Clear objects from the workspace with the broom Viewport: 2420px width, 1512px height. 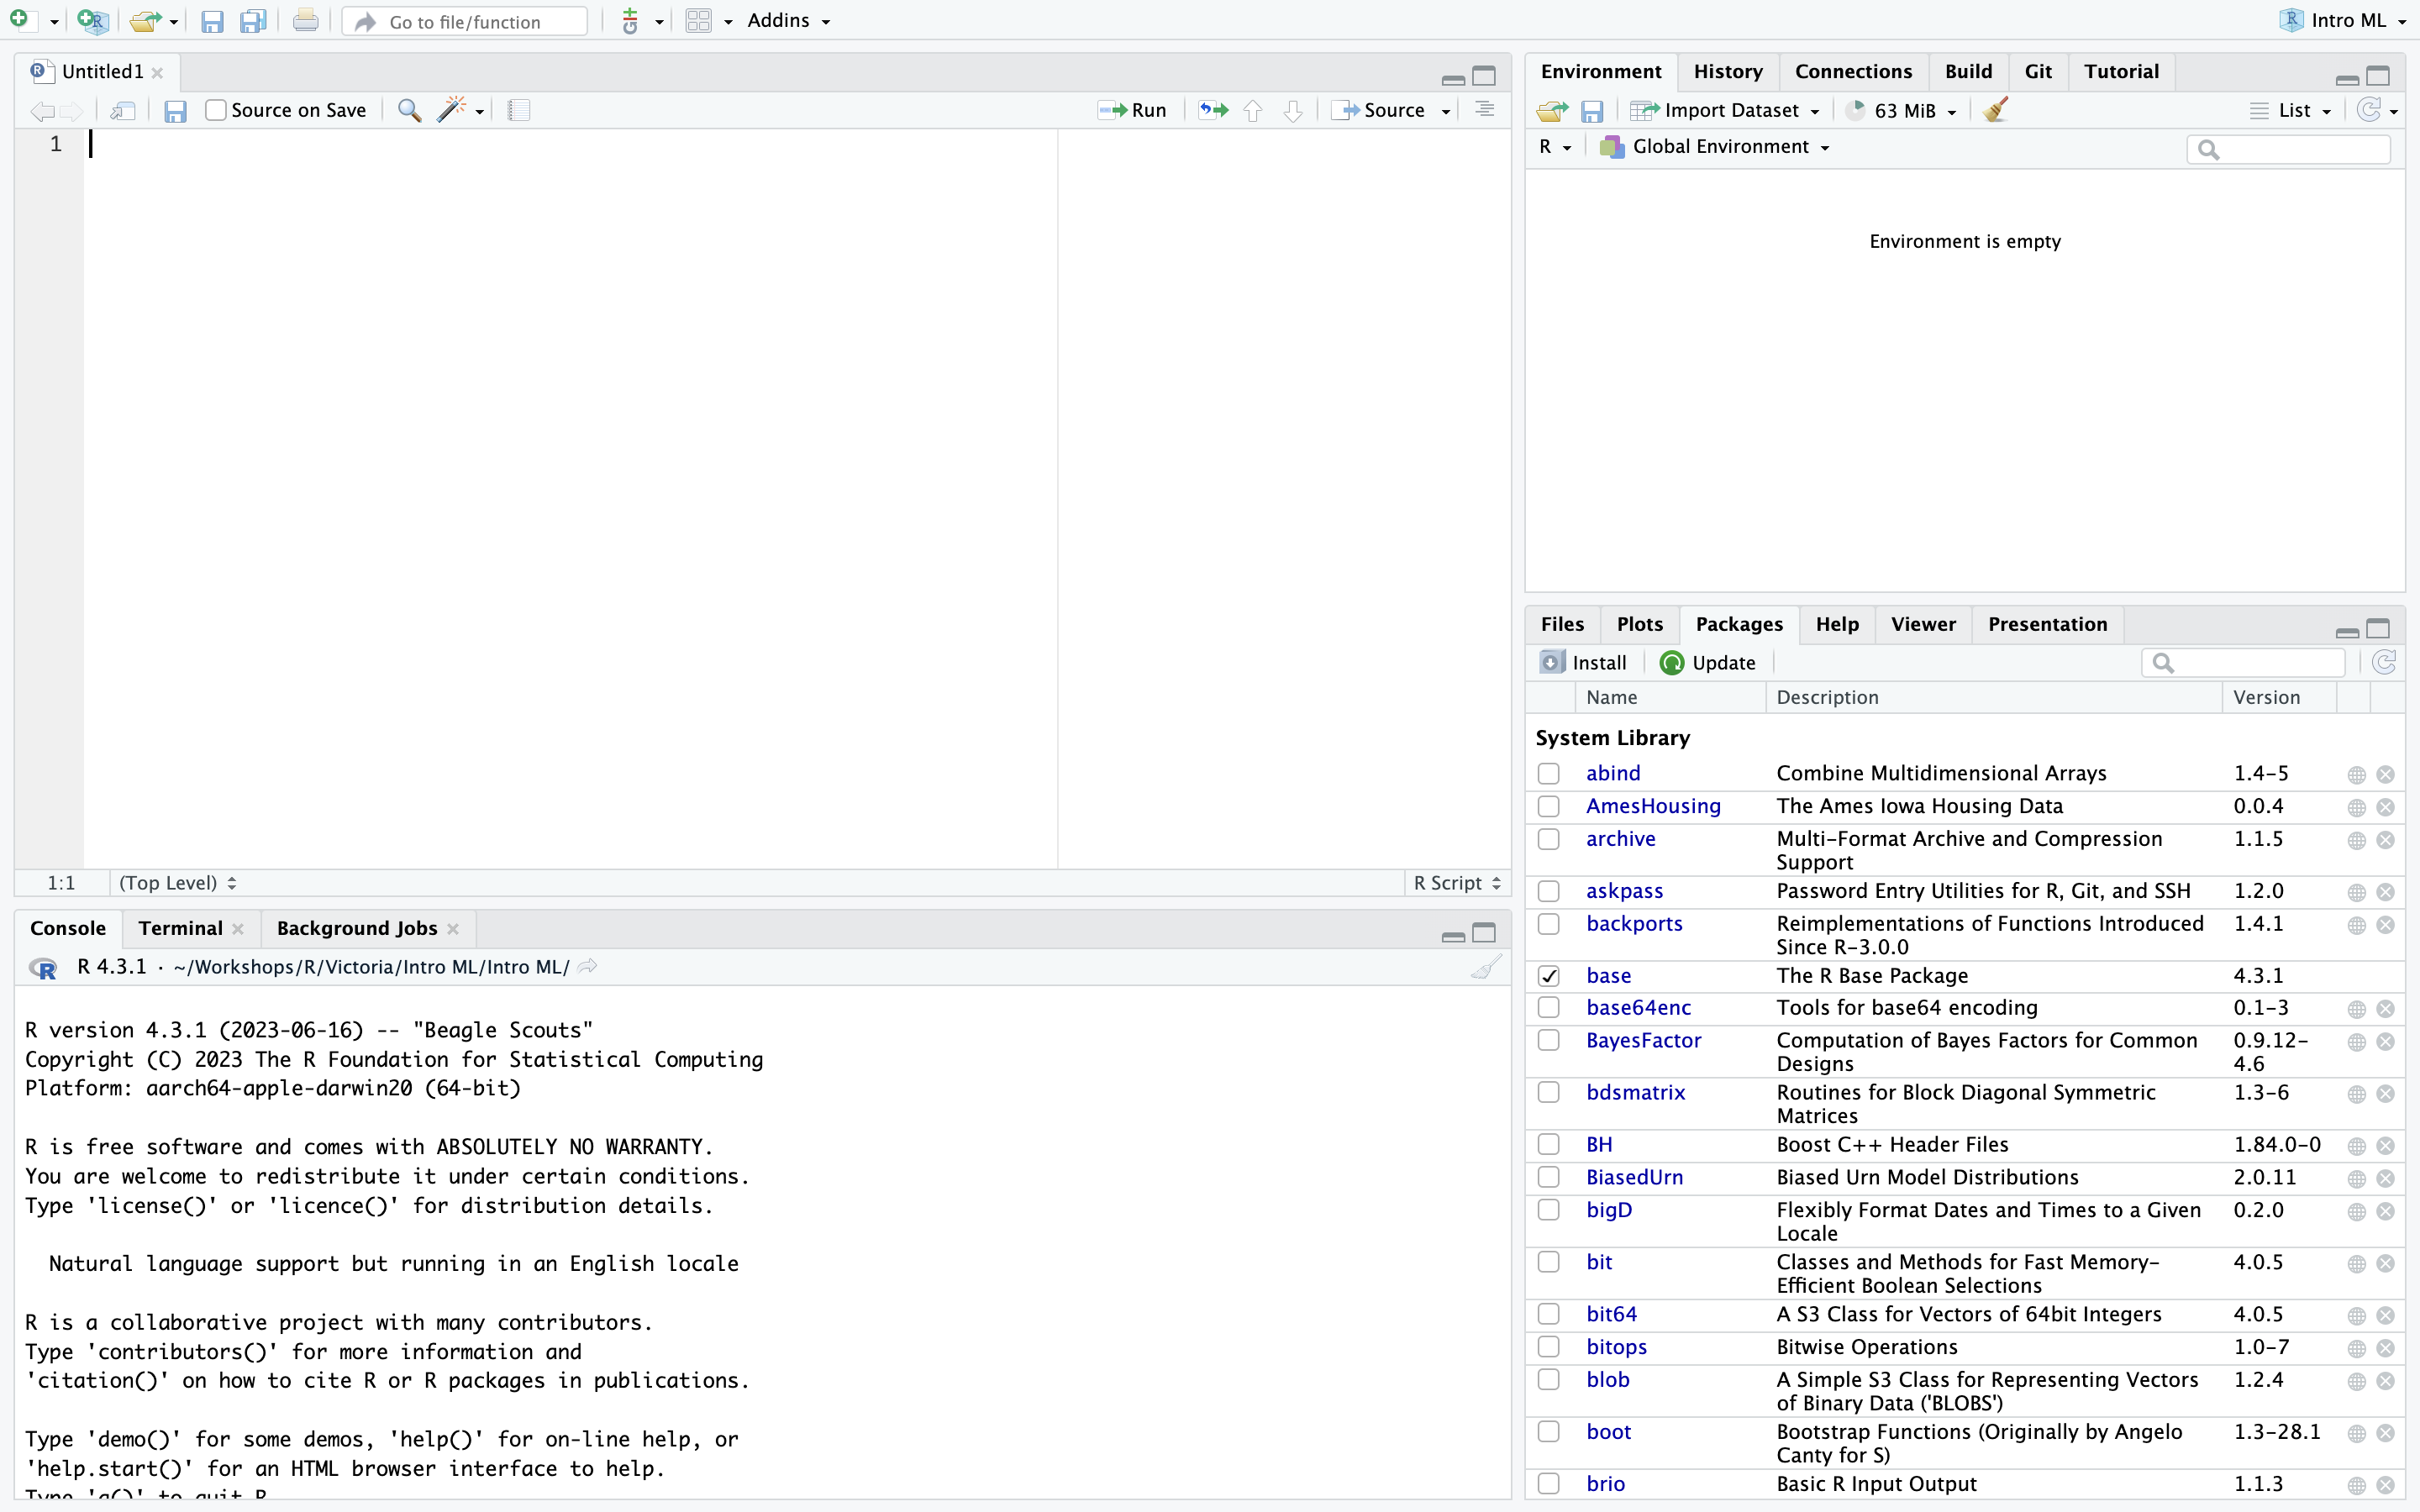click(1995, 110)
